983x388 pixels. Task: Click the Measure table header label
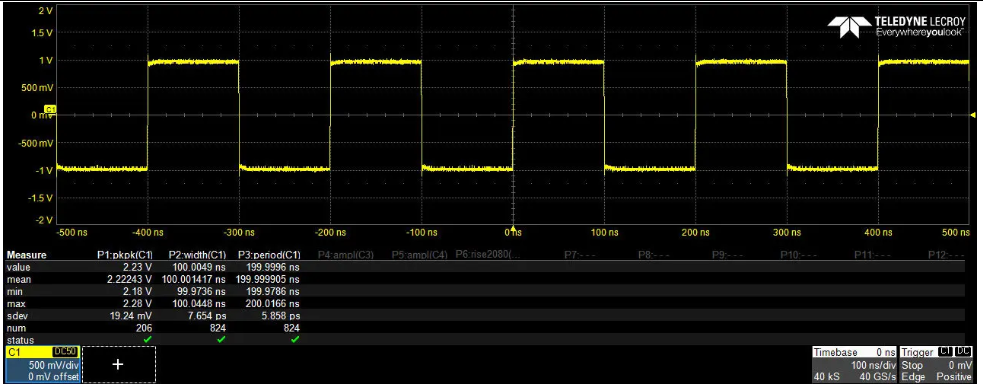26,256
